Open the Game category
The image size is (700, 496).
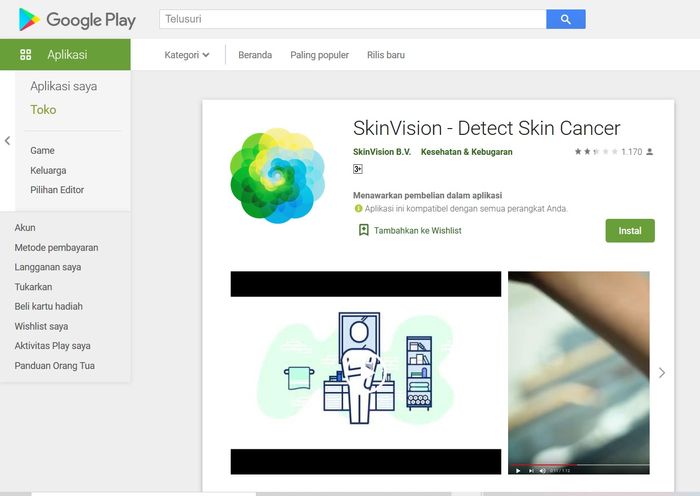click(x=42, y=150)
